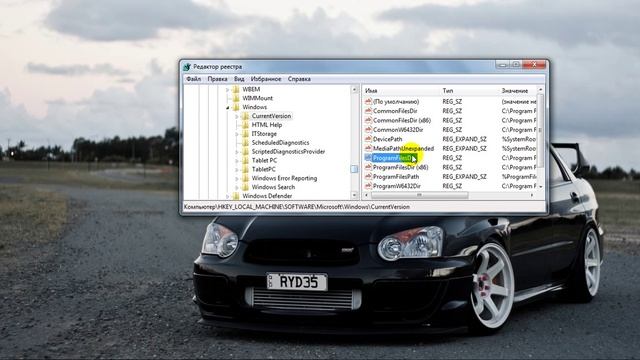
Task: Open the Справка menu
Action: (299, 79)
